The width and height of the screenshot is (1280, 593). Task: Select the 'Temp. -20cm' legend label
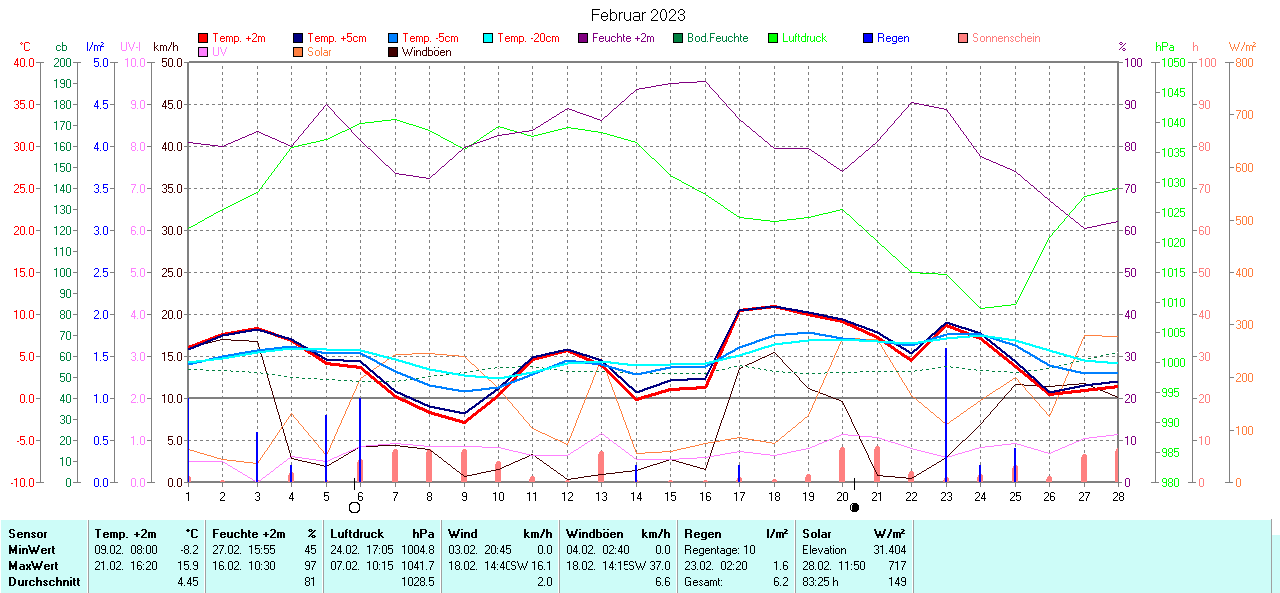[528, 38]
